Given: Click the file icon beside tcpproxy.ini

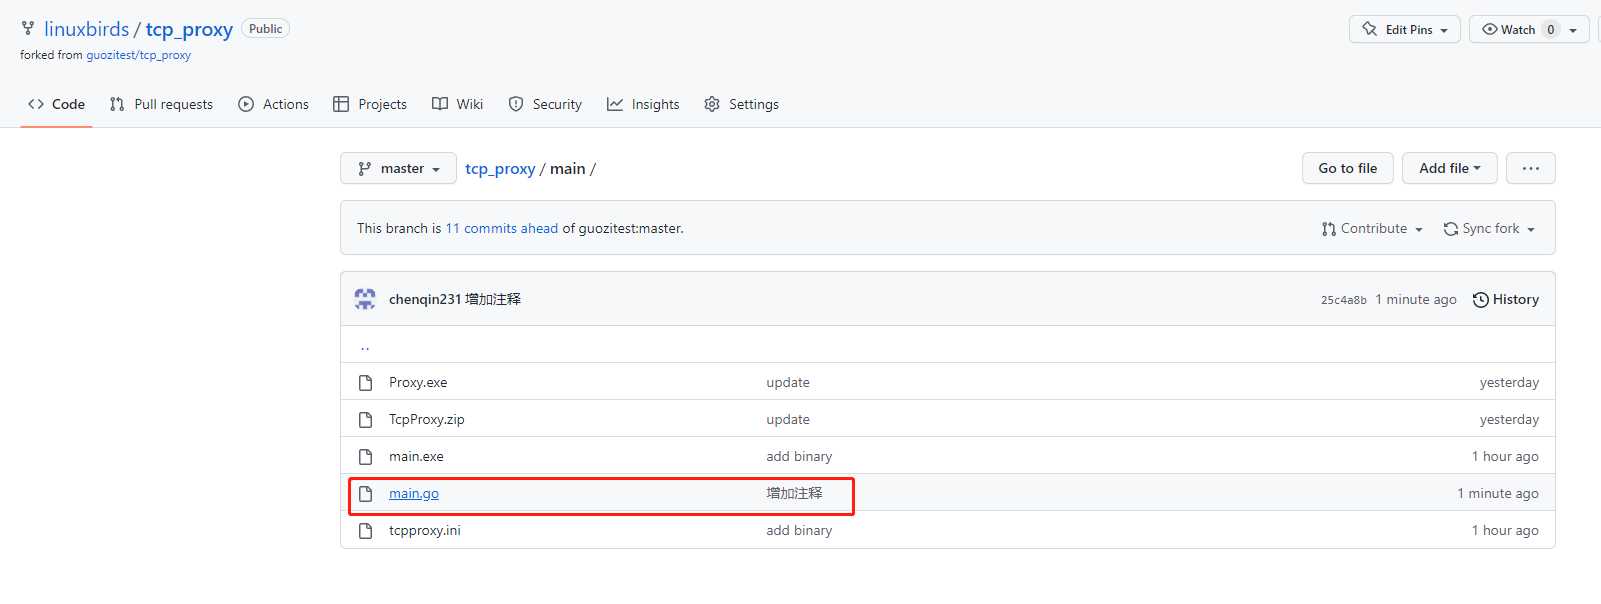Looking at the screenshot, I should (x=366, y=530).
